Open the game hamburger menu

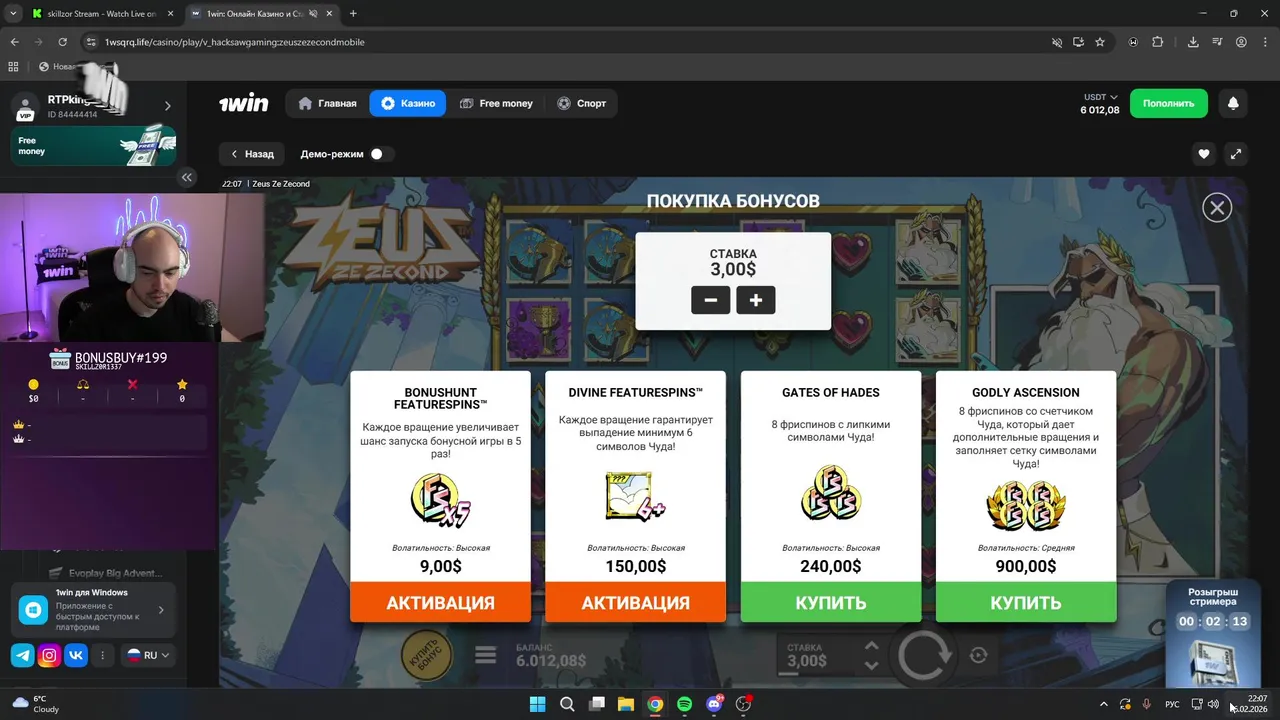[x=486, y=656]
